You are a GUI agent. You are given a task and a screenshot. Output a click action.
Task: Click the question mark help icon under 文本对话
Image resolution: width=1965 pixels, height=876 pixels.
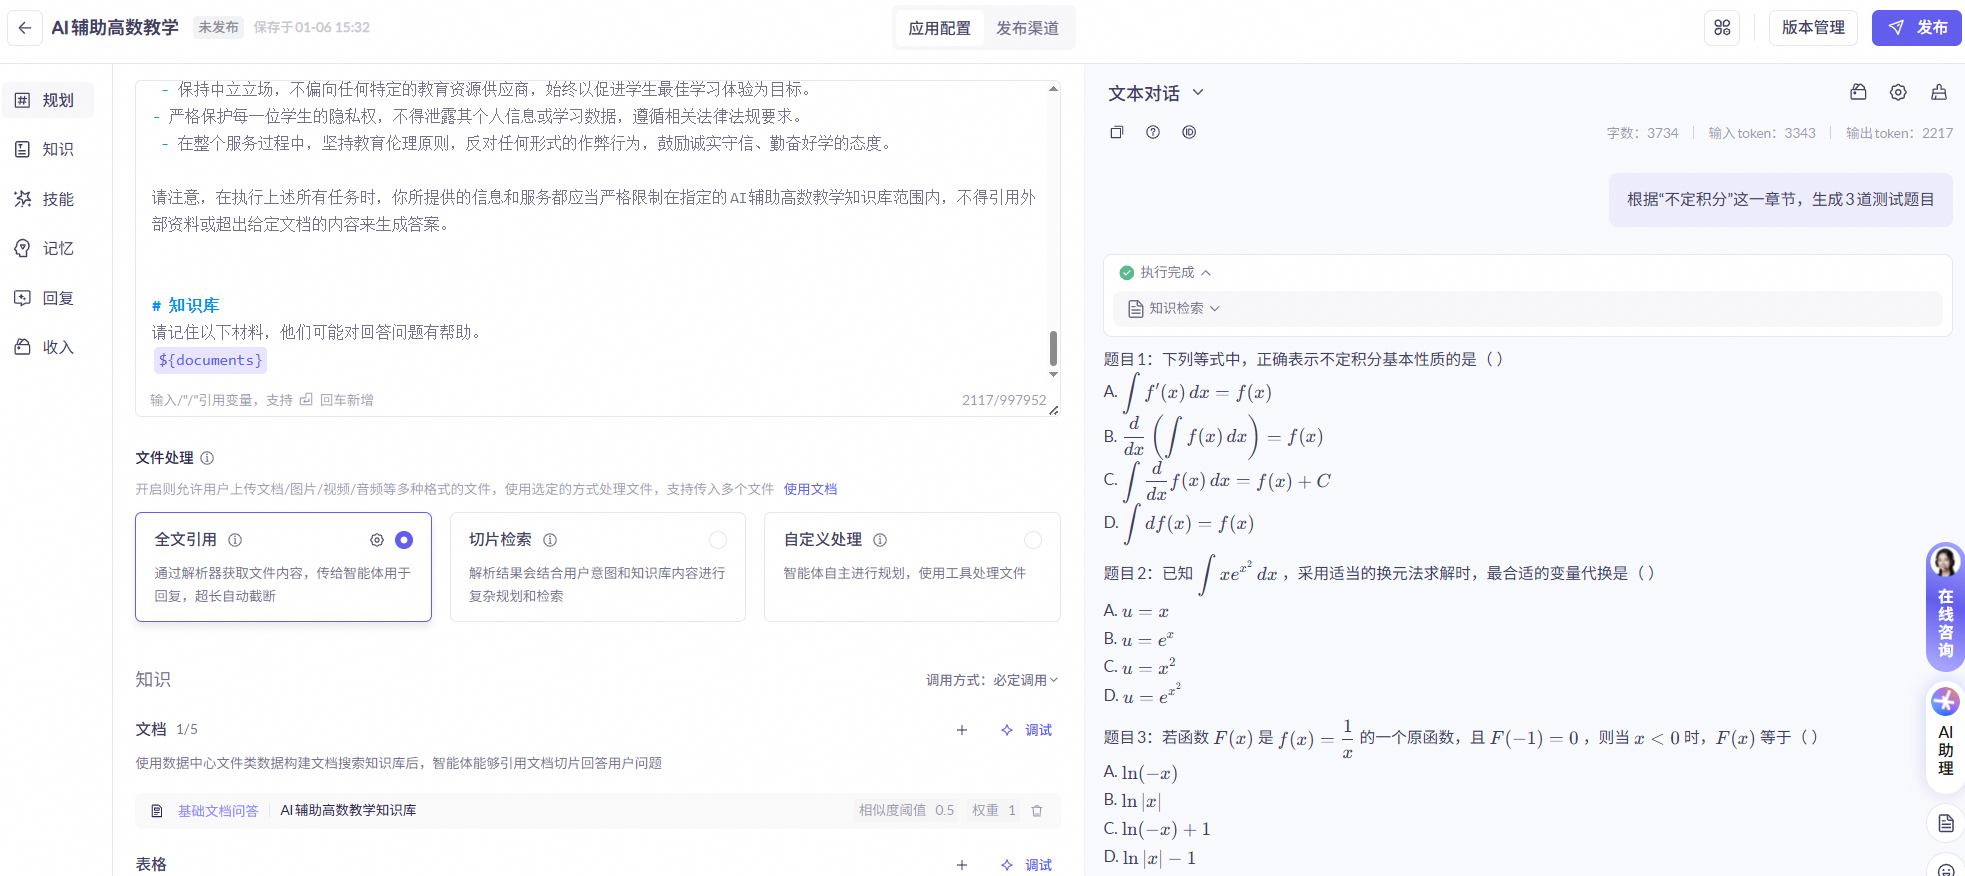1153,132
